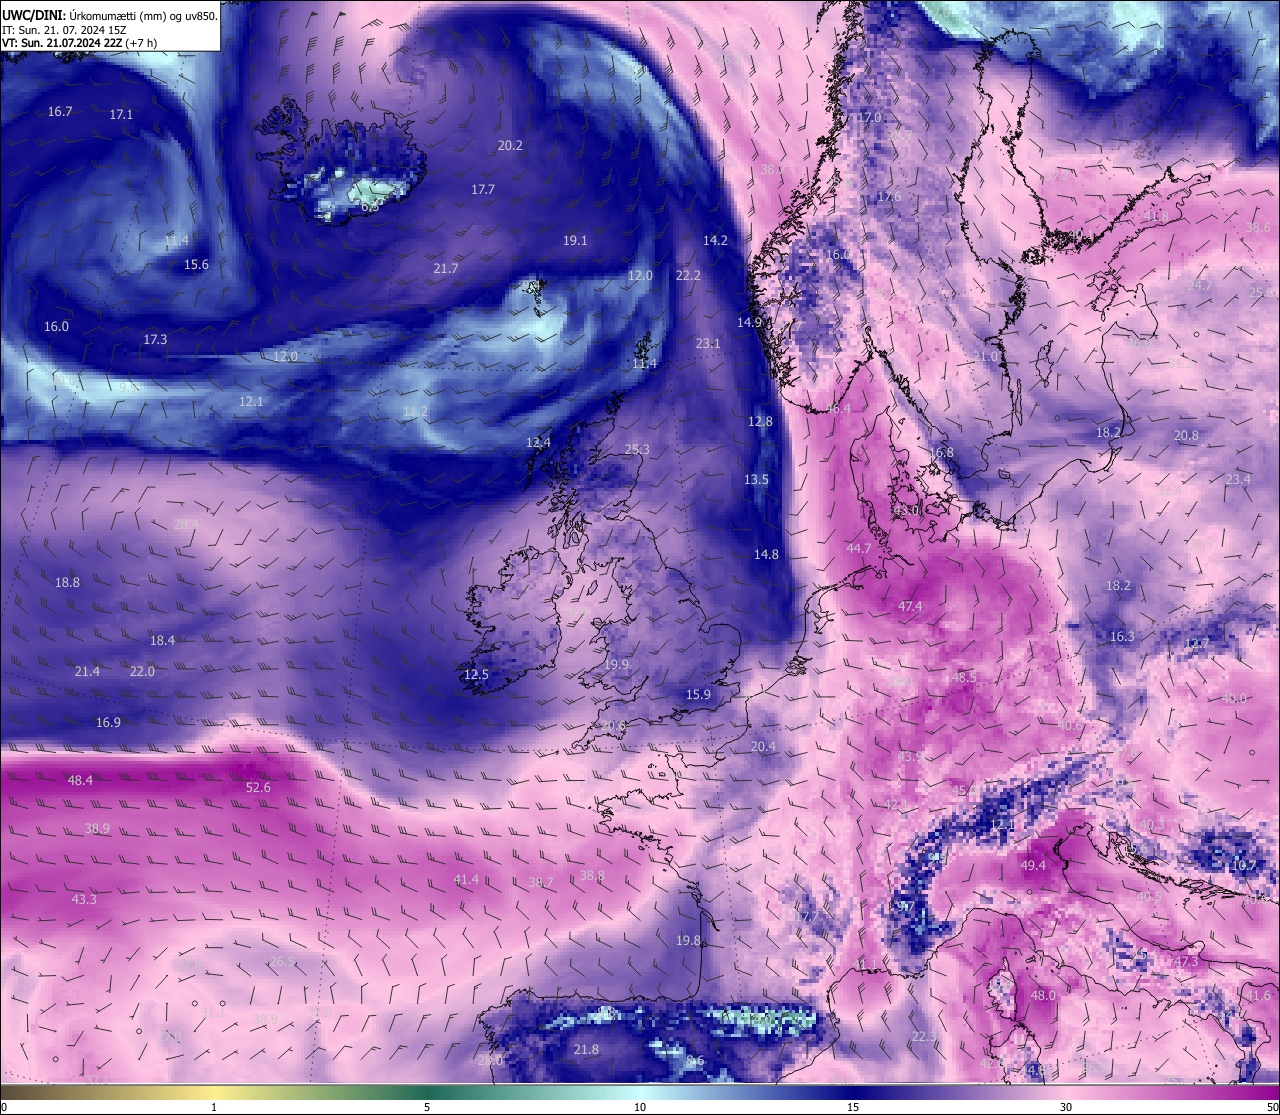1280x1115 pixels.
Task: Select the value 16.7 northwest of Iceland
Action: pos(60,112)
